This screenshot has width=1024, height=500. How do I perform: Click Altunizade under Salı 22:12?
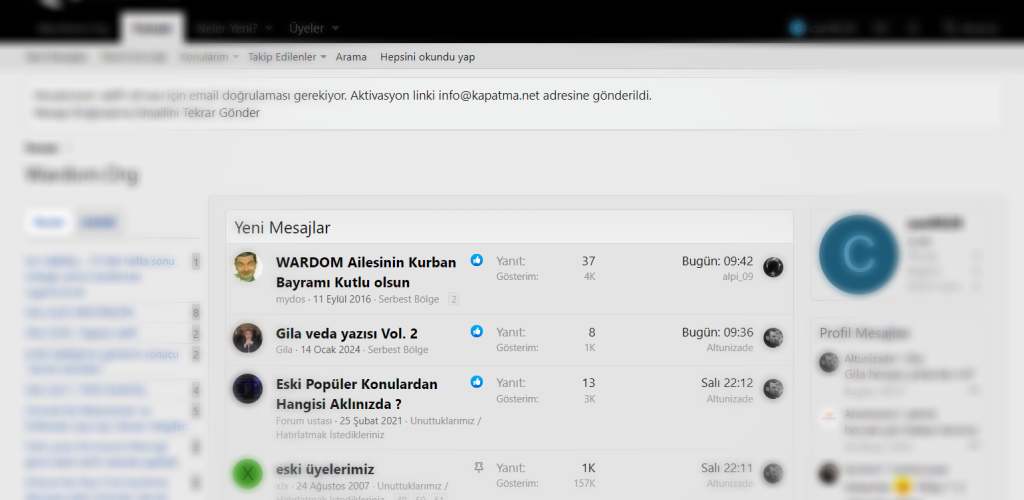(x=729, y=398)
